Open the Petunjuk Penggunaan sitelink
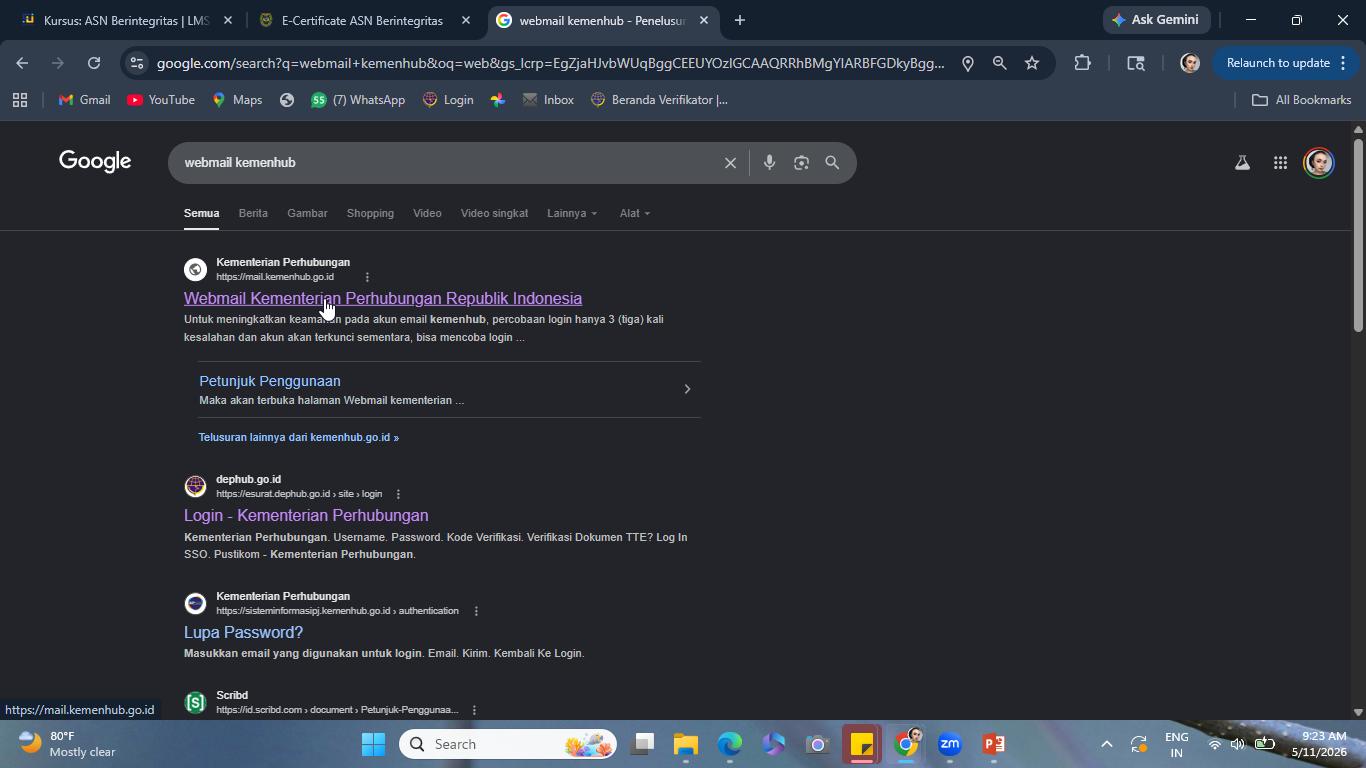The width and height of the screenshot is (1366, 768). tap(270, 381)
